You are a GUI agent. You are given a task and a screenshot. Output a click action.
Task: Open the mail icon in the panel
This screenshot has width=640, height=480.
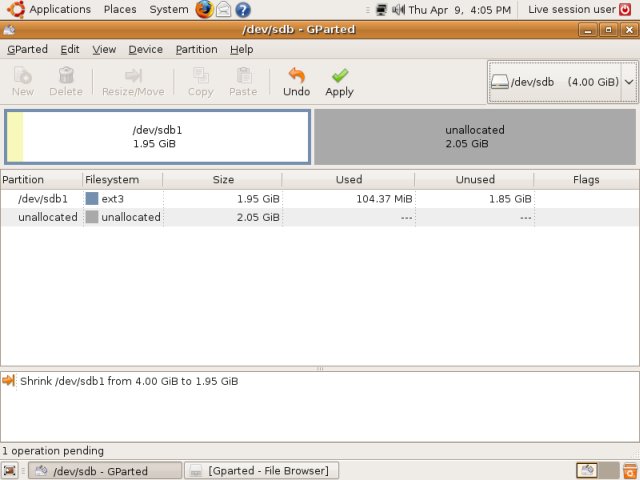tap(224, 9)
